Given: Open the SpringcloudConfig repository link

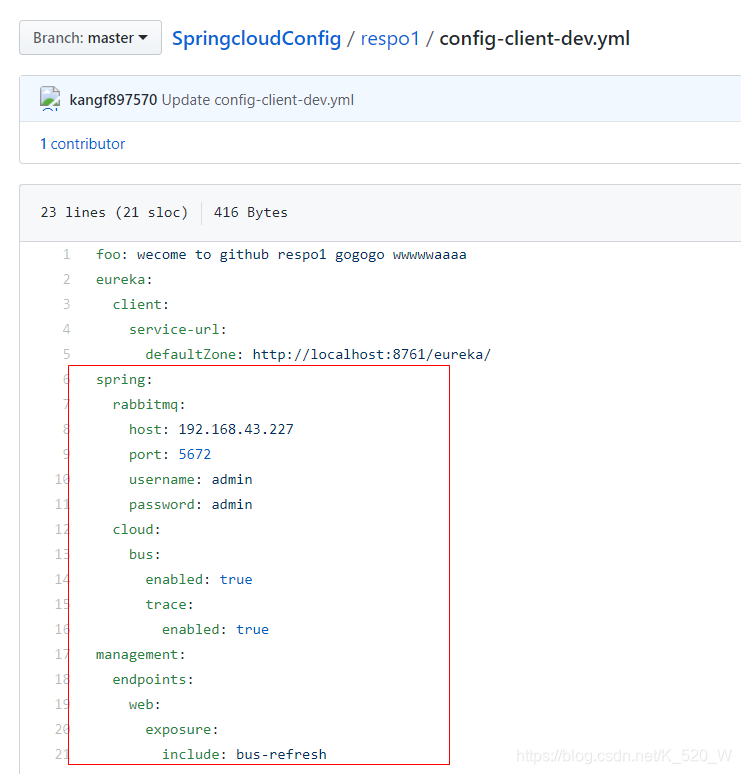Looking at the screenshot, I should coord(256,39).
